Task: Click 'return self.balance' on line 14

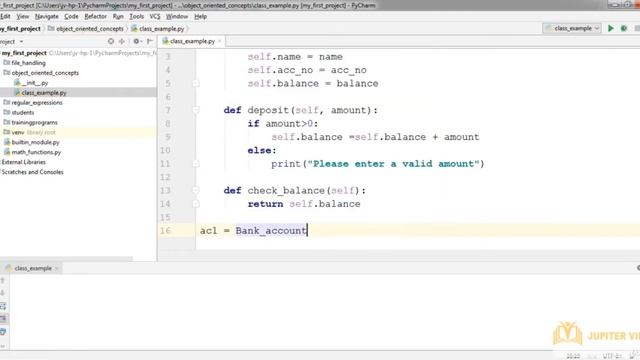Action: 304,204
